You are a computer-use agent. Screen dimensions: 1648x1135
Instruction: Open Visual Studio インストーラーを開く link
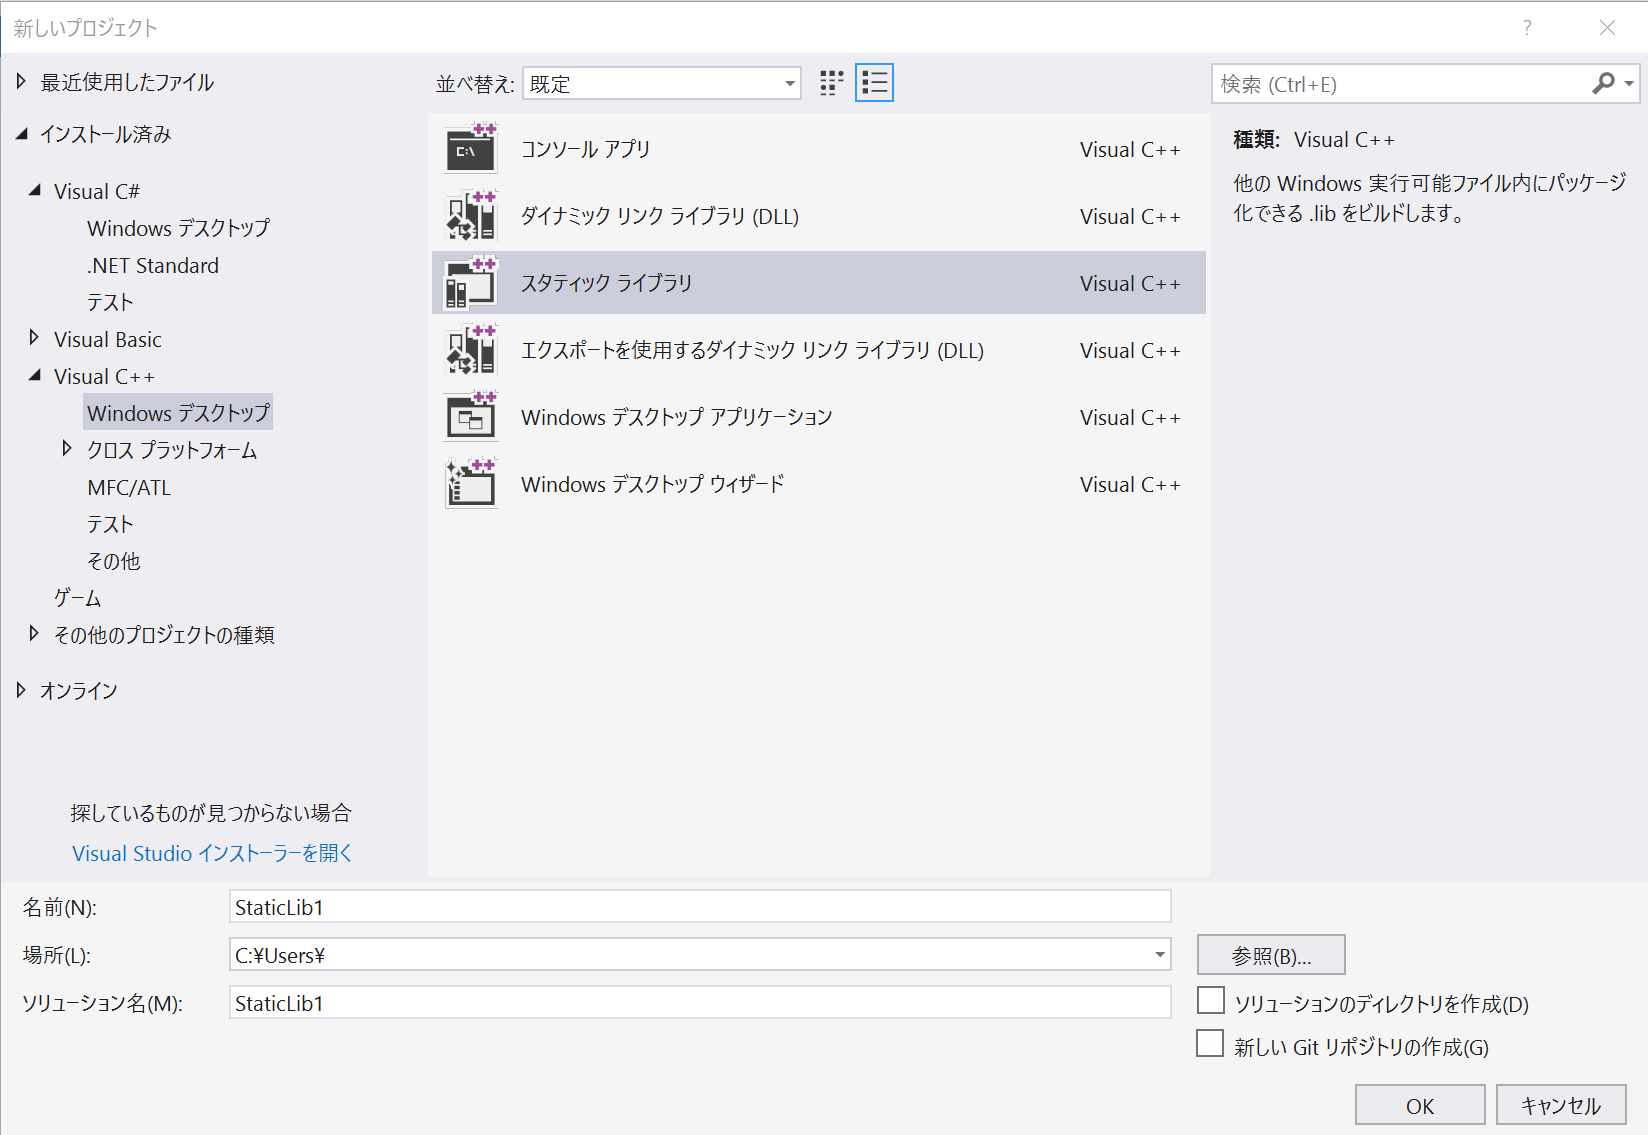pos(212,853)
